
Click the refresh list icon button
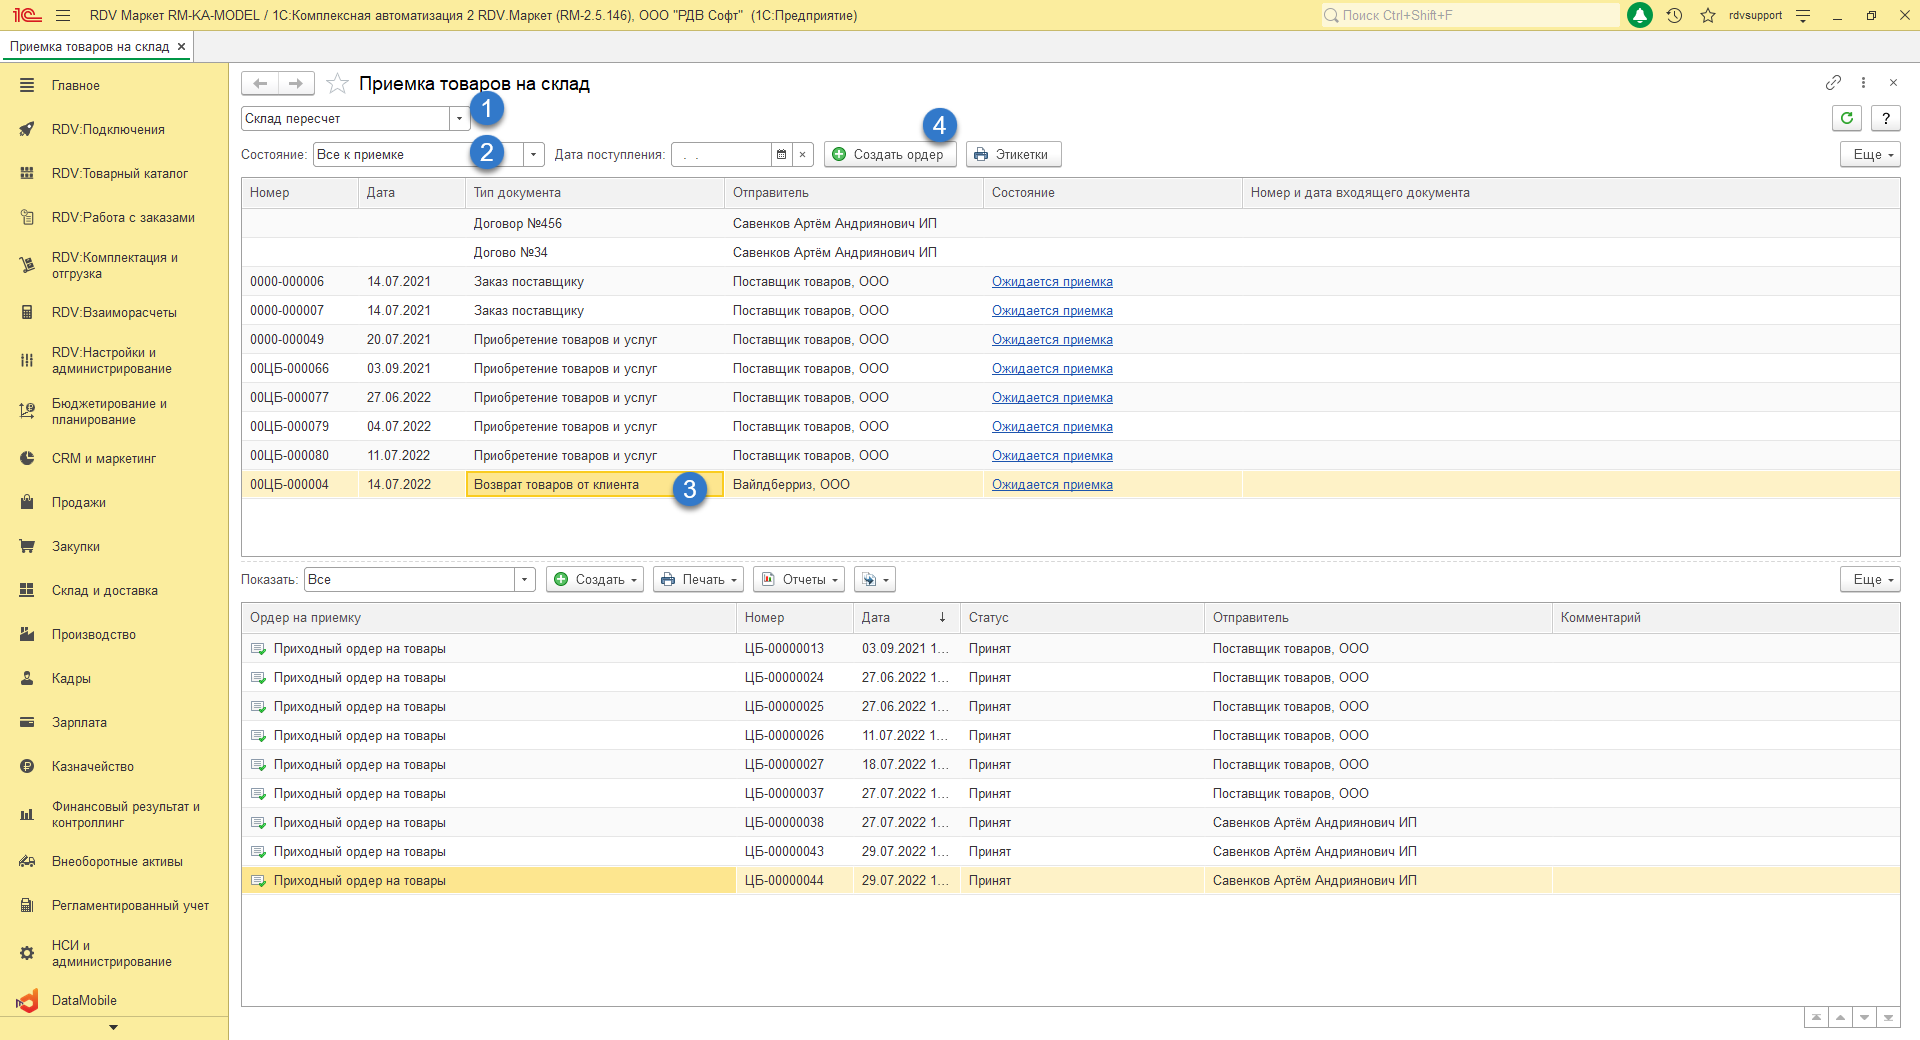1846,118
